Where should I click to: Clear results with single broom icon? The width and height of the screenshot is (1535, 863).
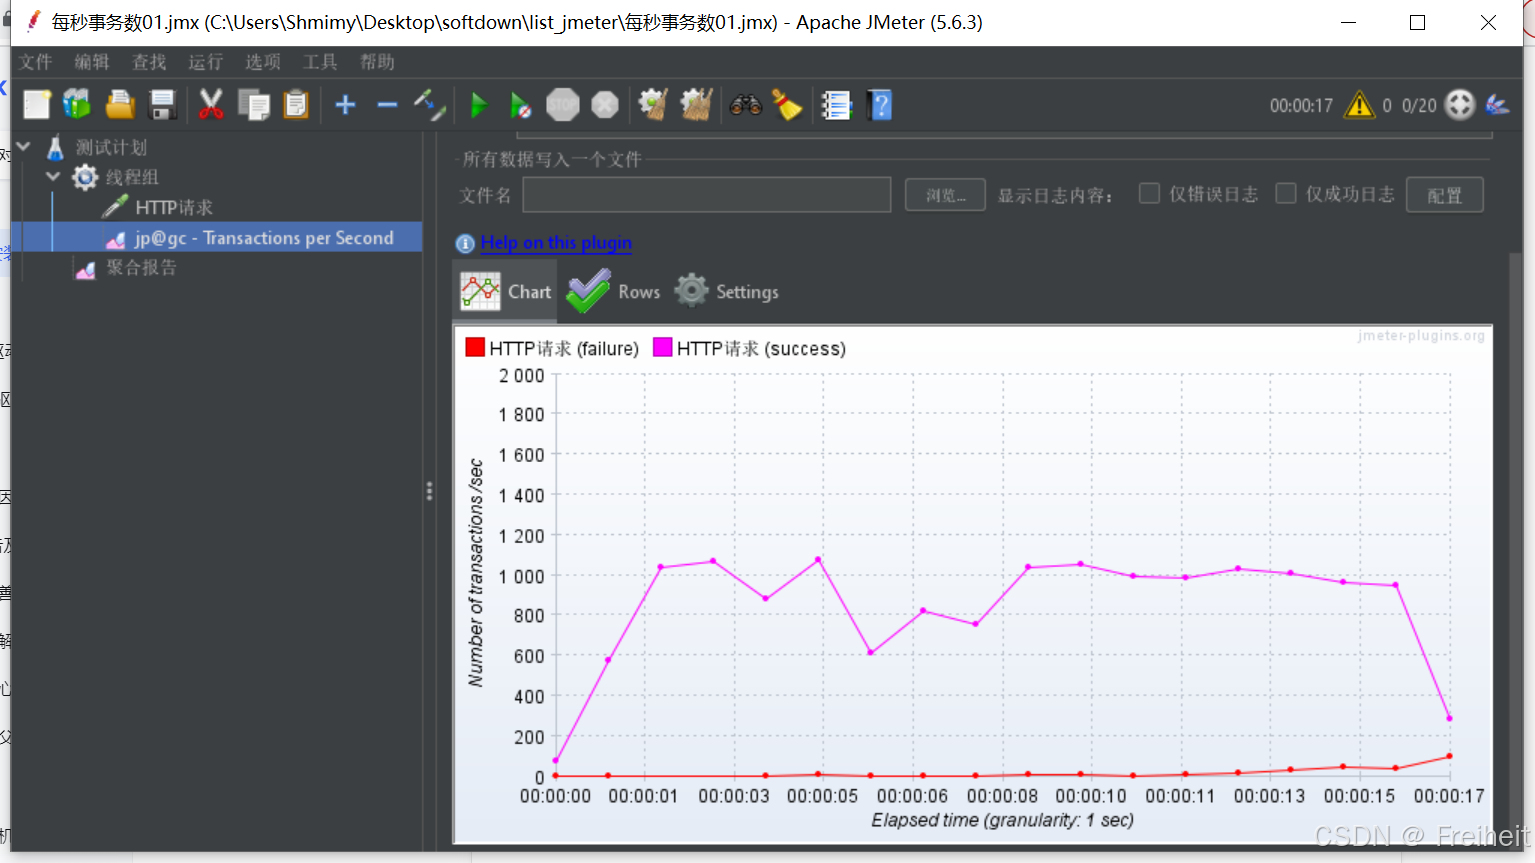(653, 104)
